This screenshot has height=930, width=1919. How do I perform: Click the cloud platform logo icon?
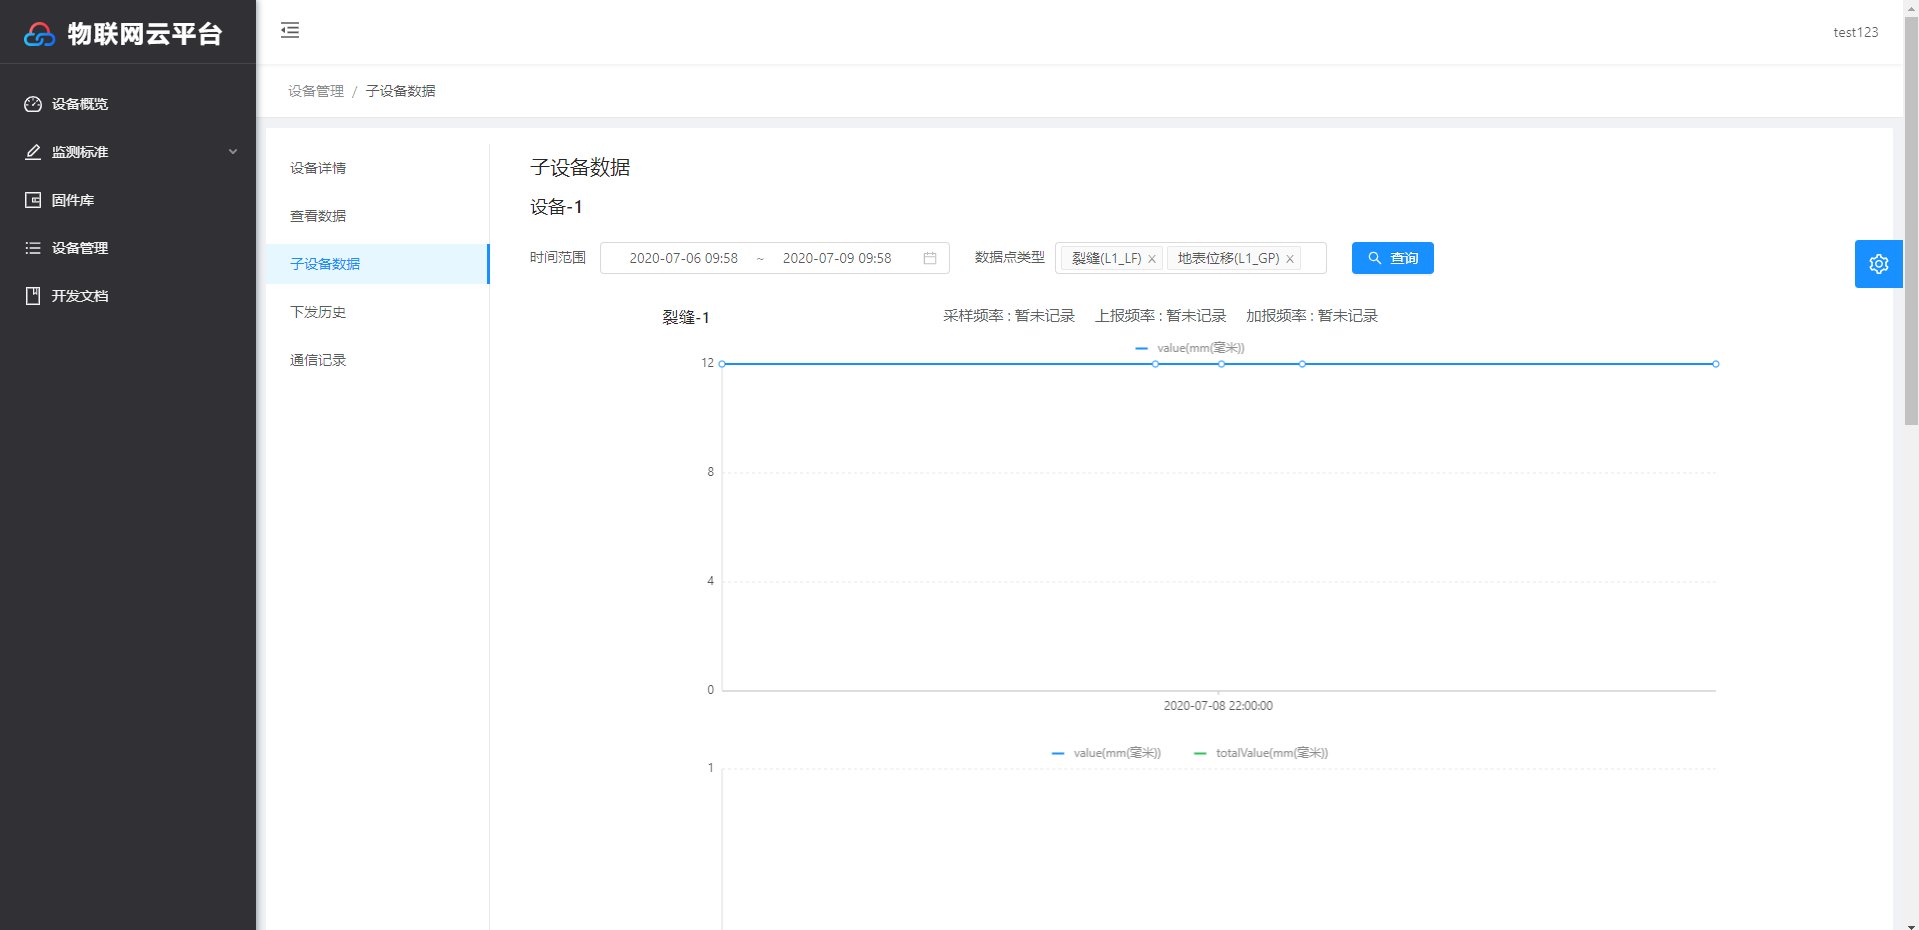(39, 34)
